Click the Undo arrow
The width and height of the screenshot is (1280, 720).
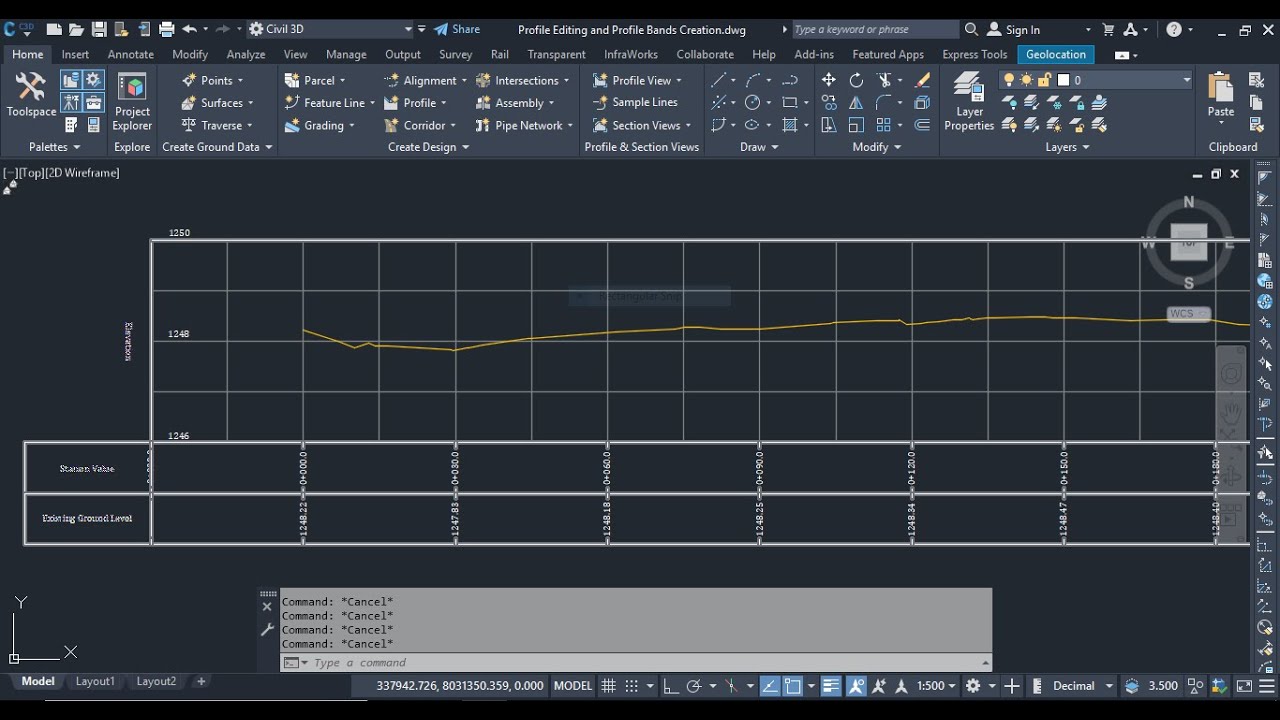(189, 29)
